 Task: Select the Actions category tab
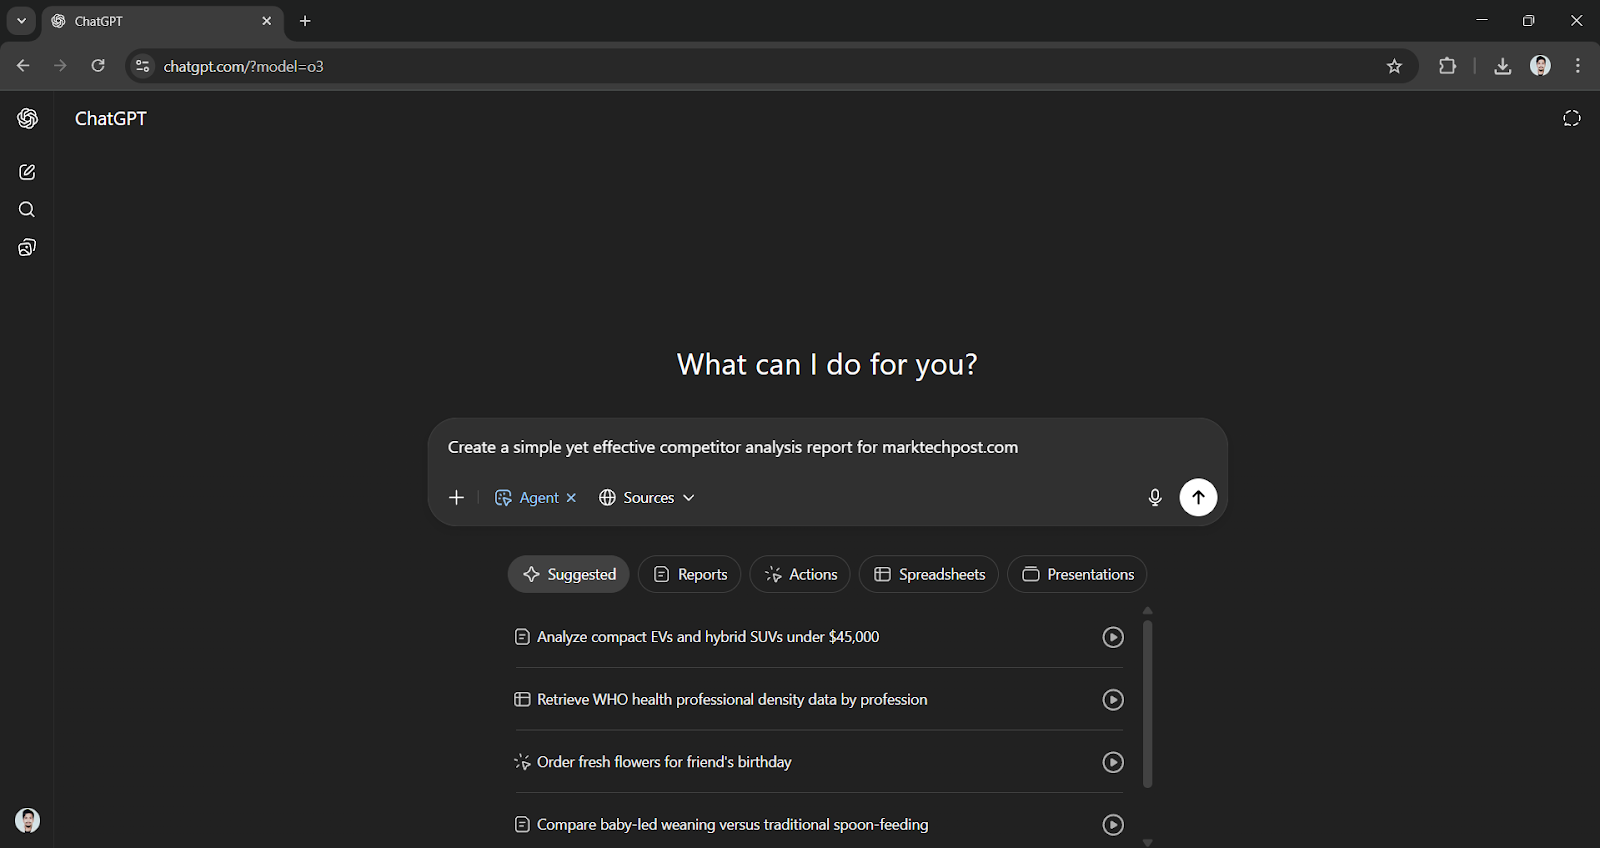800,574
